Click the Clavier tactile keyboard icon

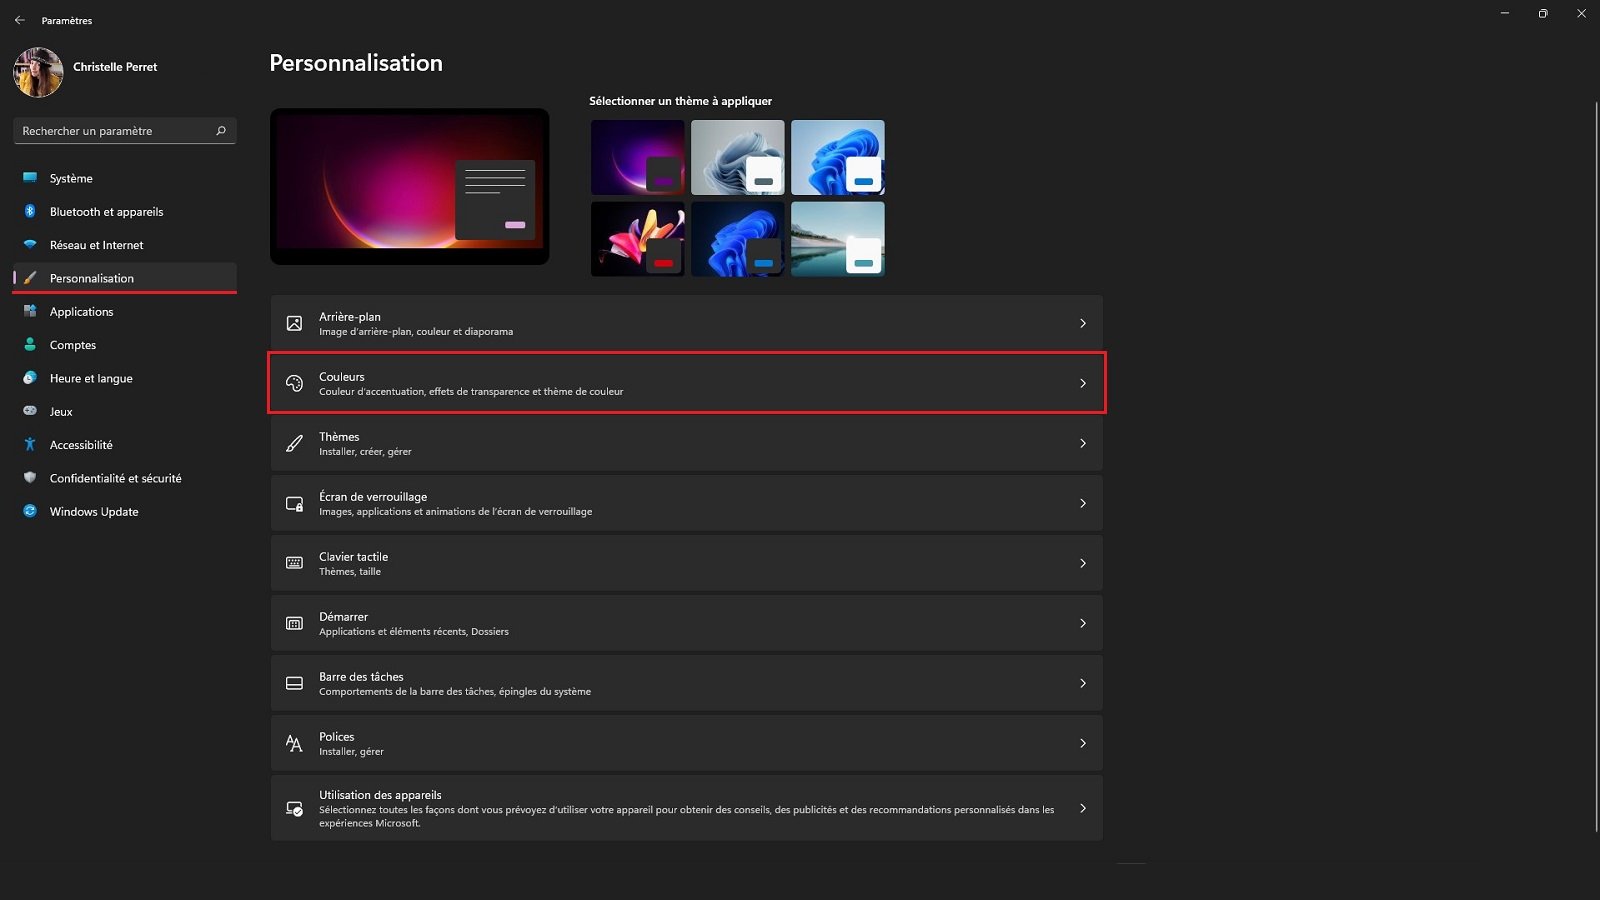click(x=294, y=563)
